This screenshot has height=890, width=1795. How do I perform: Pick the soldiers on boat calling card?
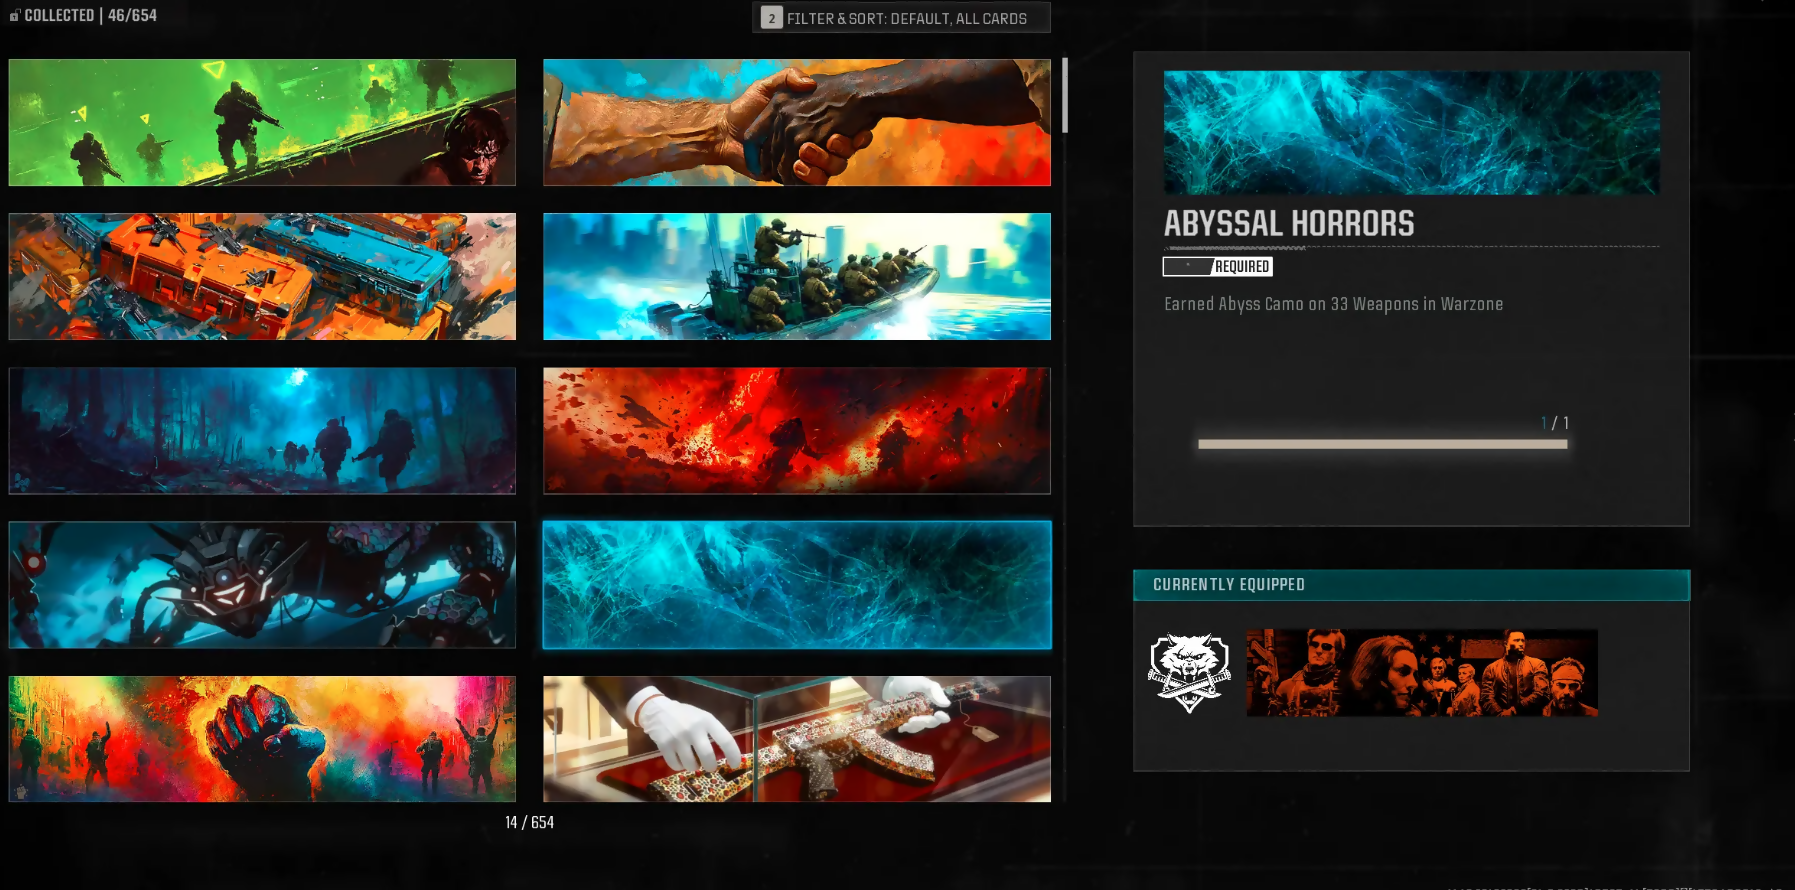click(796, 276)
